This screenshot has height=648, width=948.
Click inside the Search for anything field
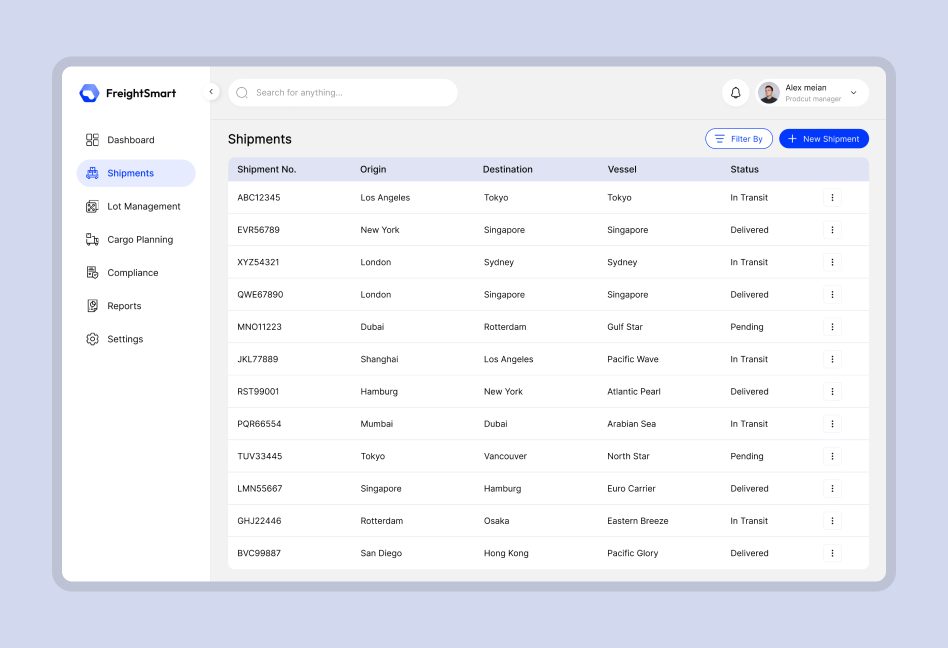pos(350,93)
